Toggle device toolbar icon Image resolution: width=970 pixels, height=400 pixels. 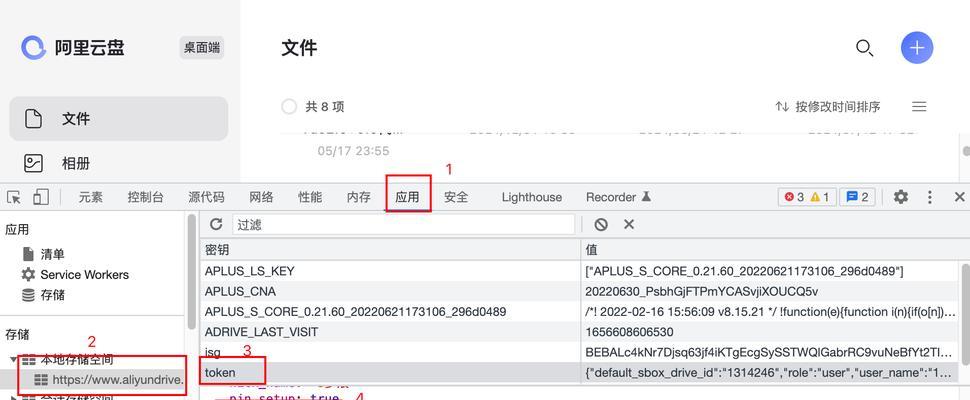click(41, 197)
